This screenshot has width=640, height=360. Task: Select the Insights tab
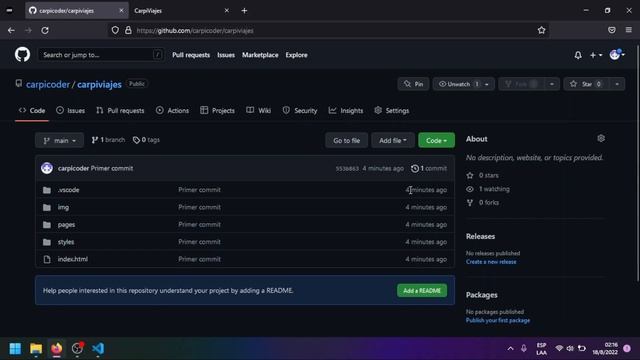346,111
